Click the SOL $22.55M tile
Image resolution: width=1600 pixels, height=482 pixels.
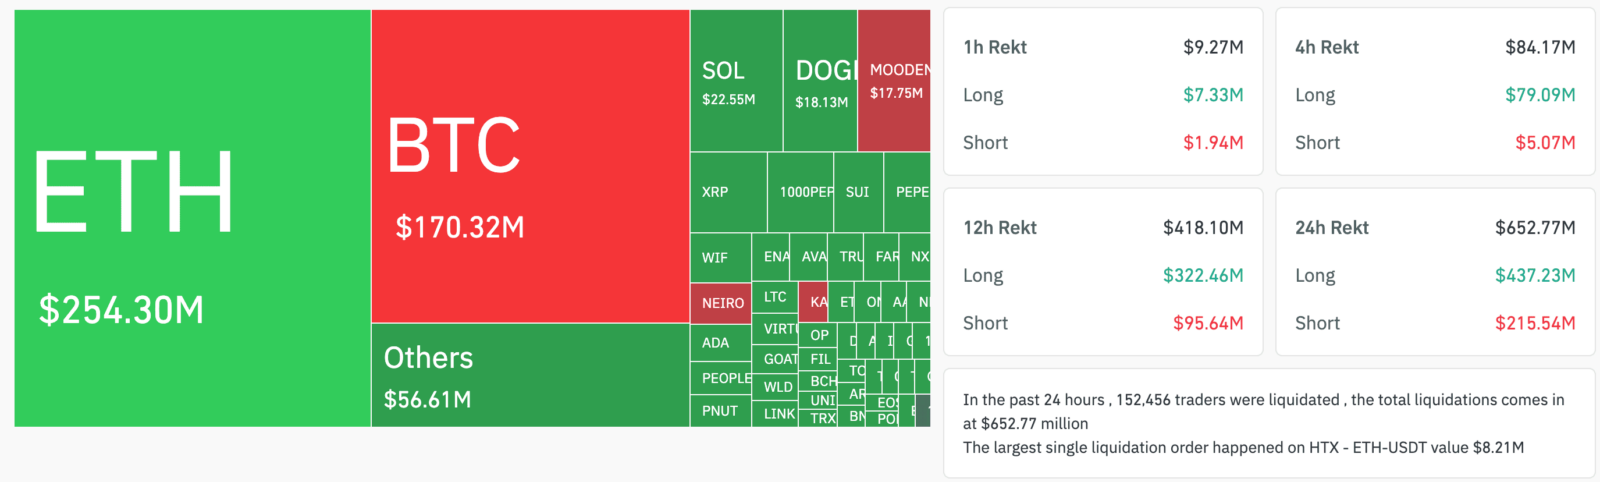737,81
